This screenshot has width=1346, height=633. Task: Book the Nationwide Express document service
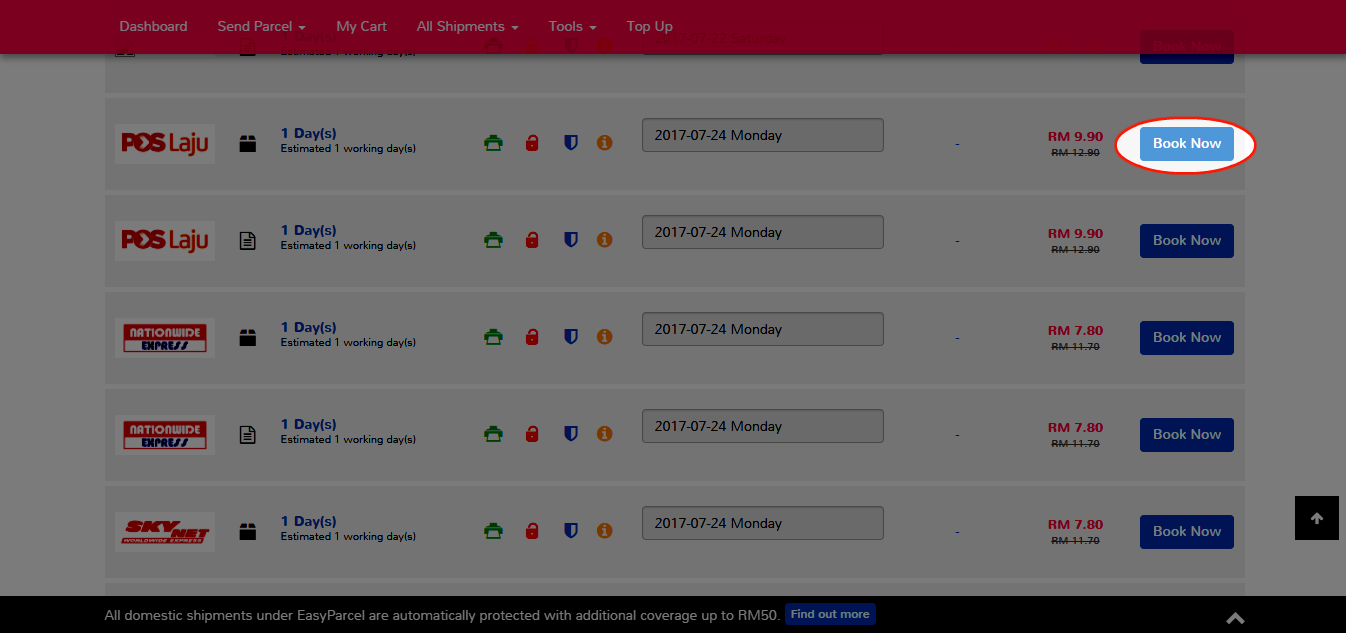tap(1187, 435)
